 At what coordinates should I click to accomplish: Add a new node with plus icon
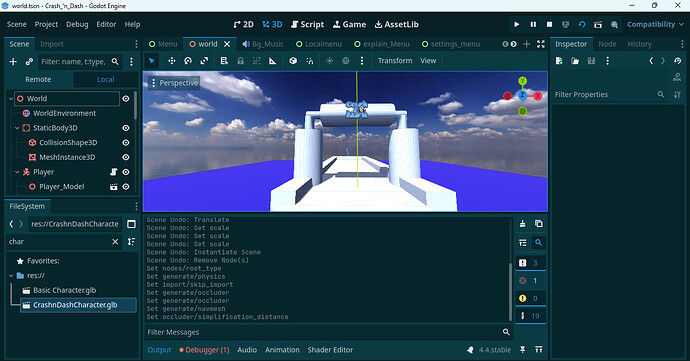pyautogui.click(x=13, y=62)
